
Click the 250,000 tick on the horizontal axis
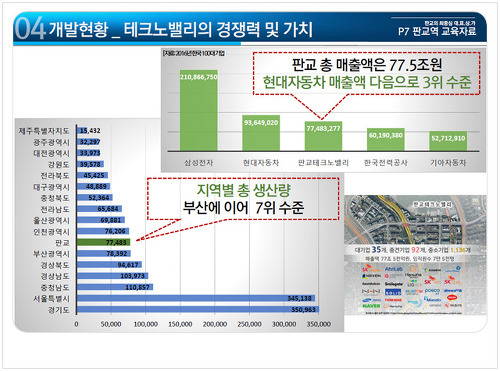(250, 324)
